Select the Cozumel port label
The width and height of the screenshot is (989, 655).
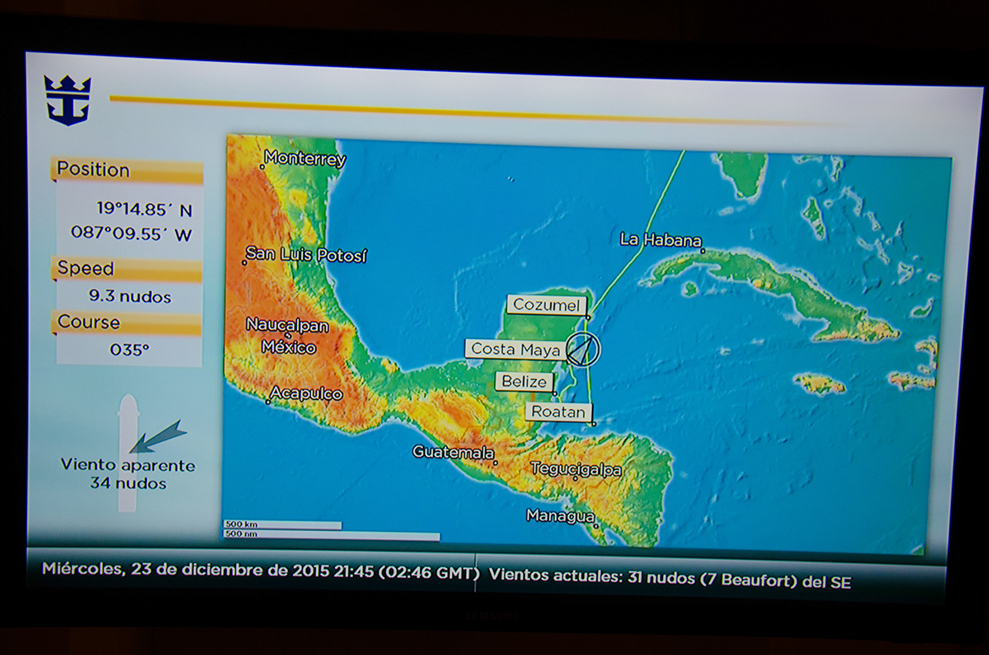point(545,305)
